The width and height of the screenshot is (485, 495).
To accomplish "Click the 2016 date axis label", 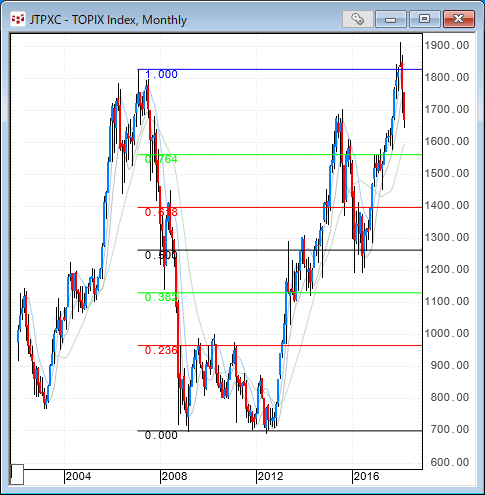I will pyautogui.click(x=366, y=476).
